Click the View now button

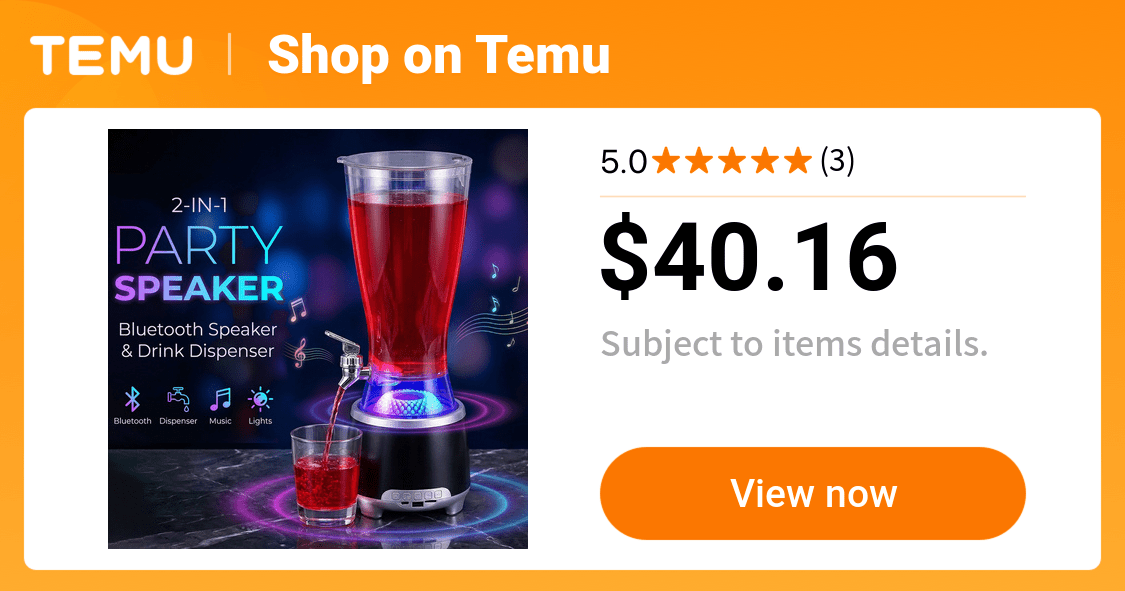pyautogui.click(x=813, y=493)
